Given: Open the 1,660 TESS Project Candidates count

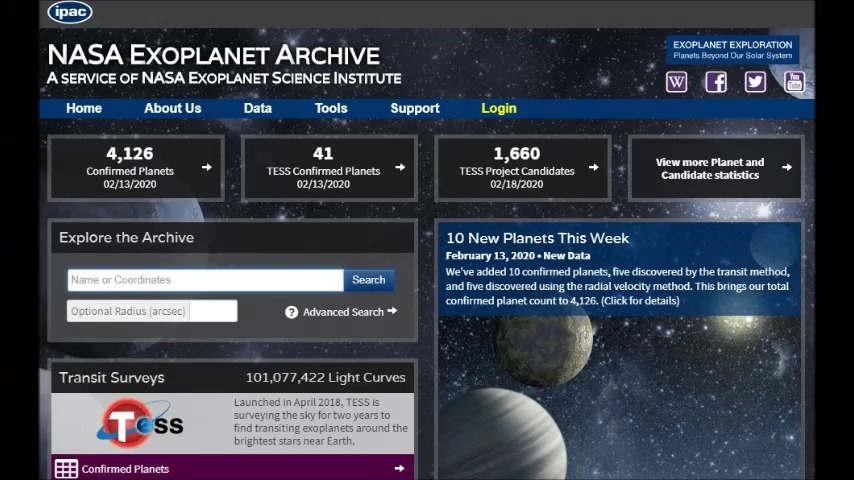Looking at the screenshot, I should 516,154.
